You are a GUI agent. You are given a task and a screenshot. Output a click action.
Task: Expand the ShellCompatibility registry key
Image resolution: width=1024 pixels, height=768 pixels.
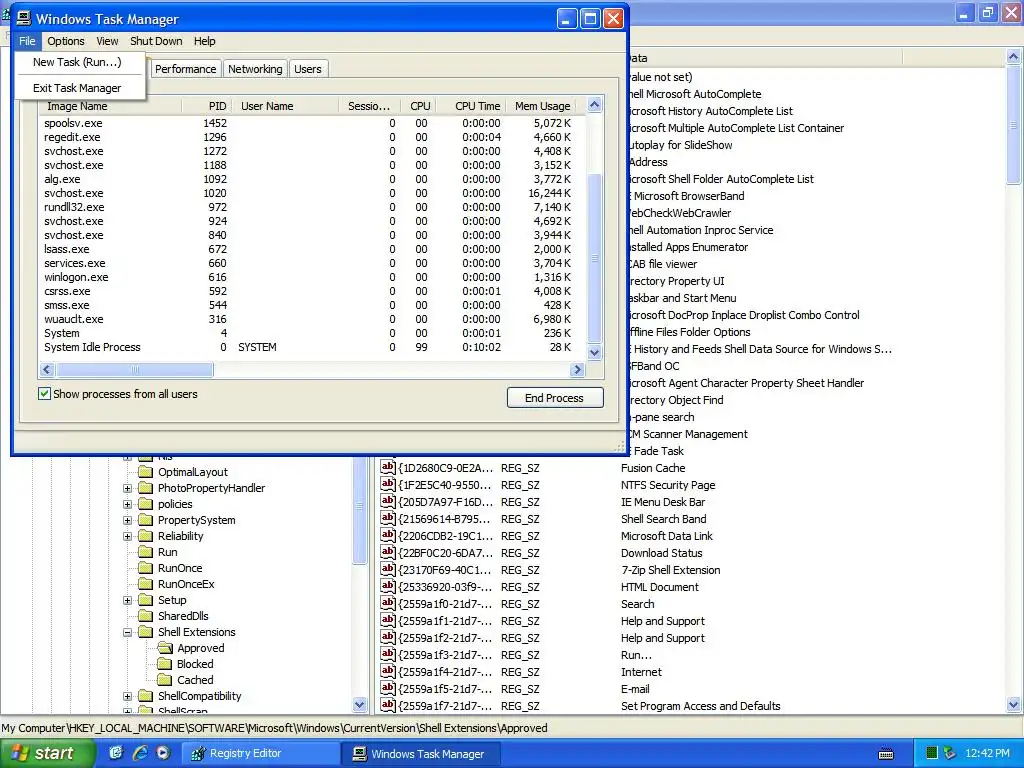point(128,696)
